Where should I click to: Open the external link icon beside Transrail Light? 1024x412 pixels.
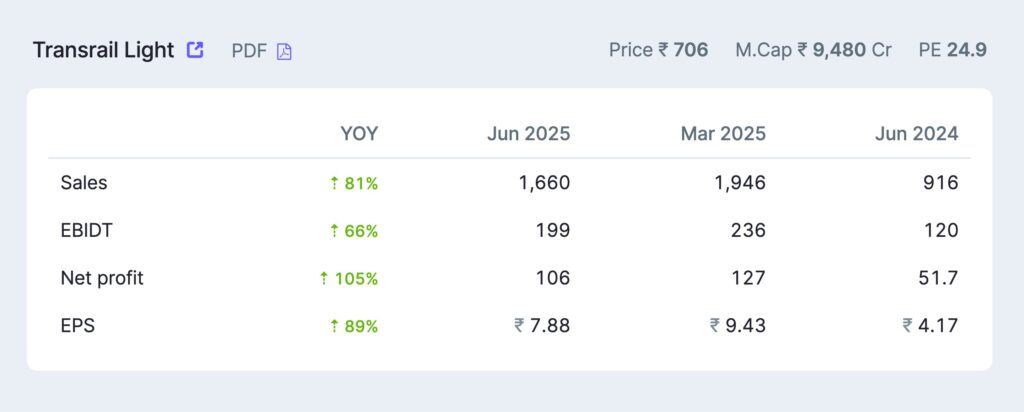point(196,49)
